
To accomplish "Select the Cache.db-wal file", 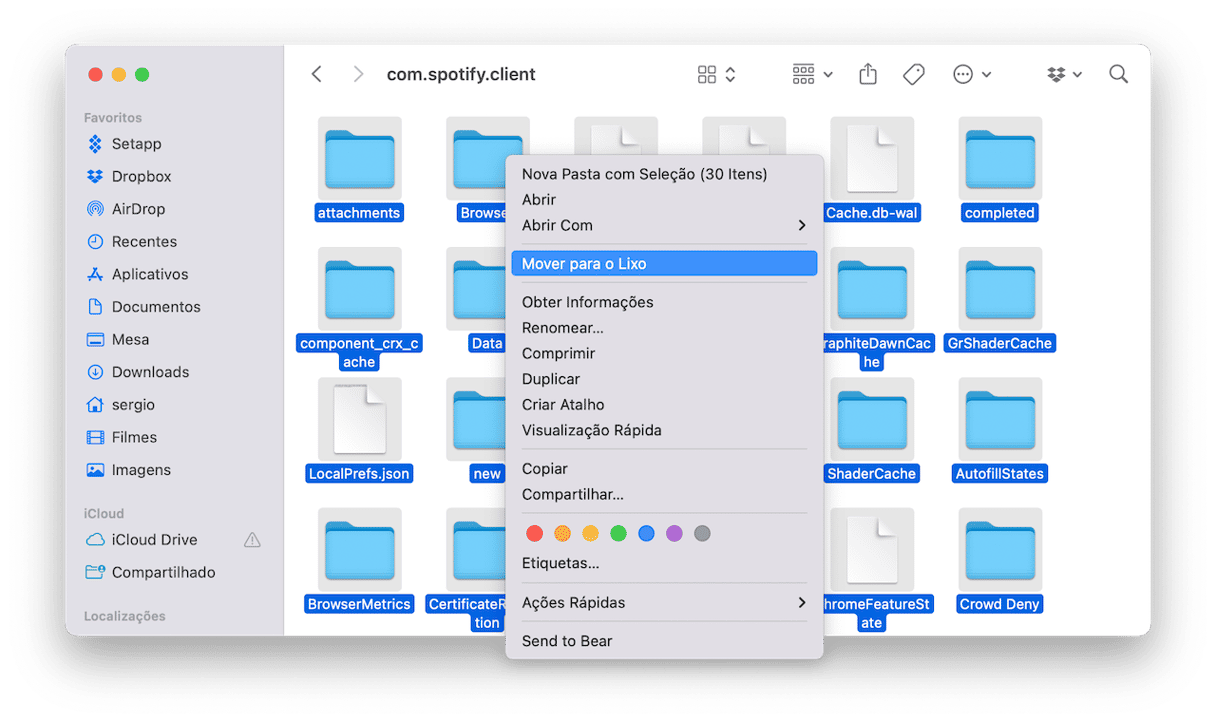I will (x=872, y=170).
